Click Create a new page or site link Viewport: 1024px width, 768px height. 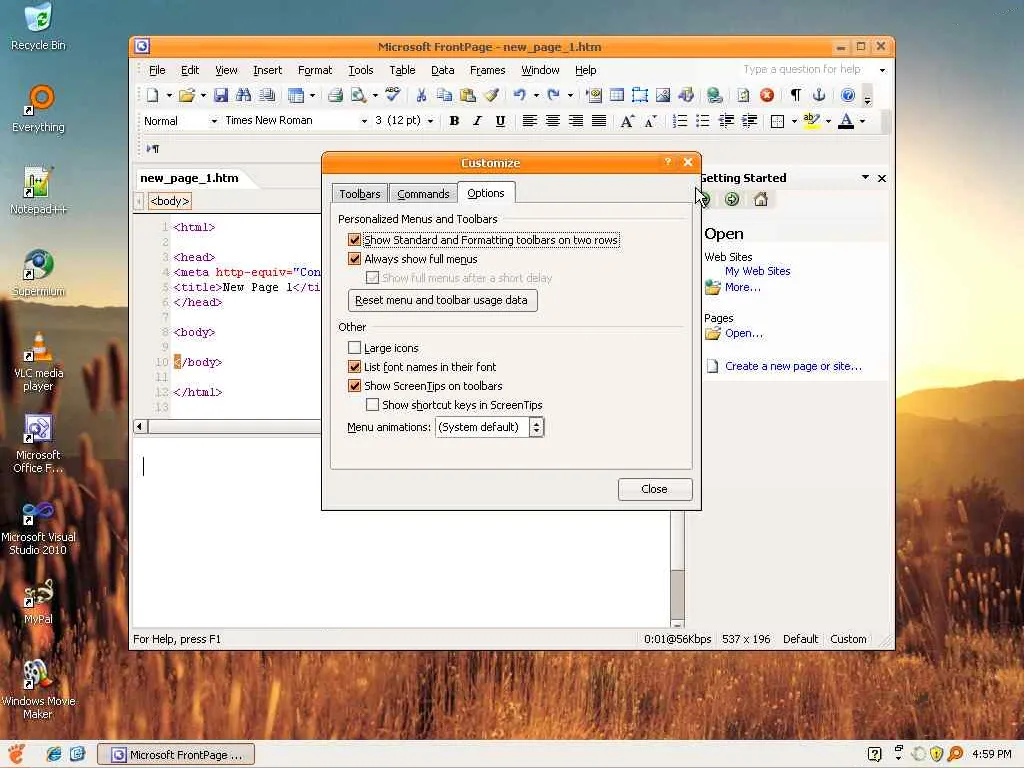click(x=793, y=366)
